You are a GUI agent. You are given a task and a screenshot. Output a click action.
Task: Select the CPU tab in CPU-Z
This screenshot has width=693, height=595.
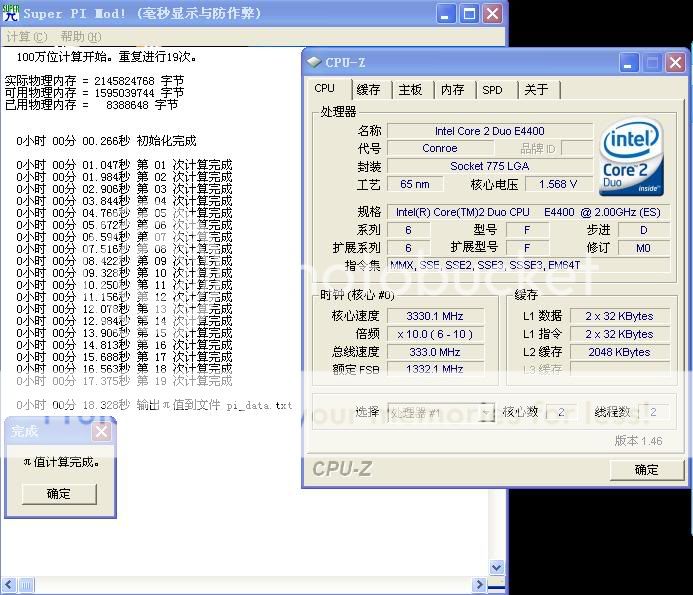(x=324, y=88)
